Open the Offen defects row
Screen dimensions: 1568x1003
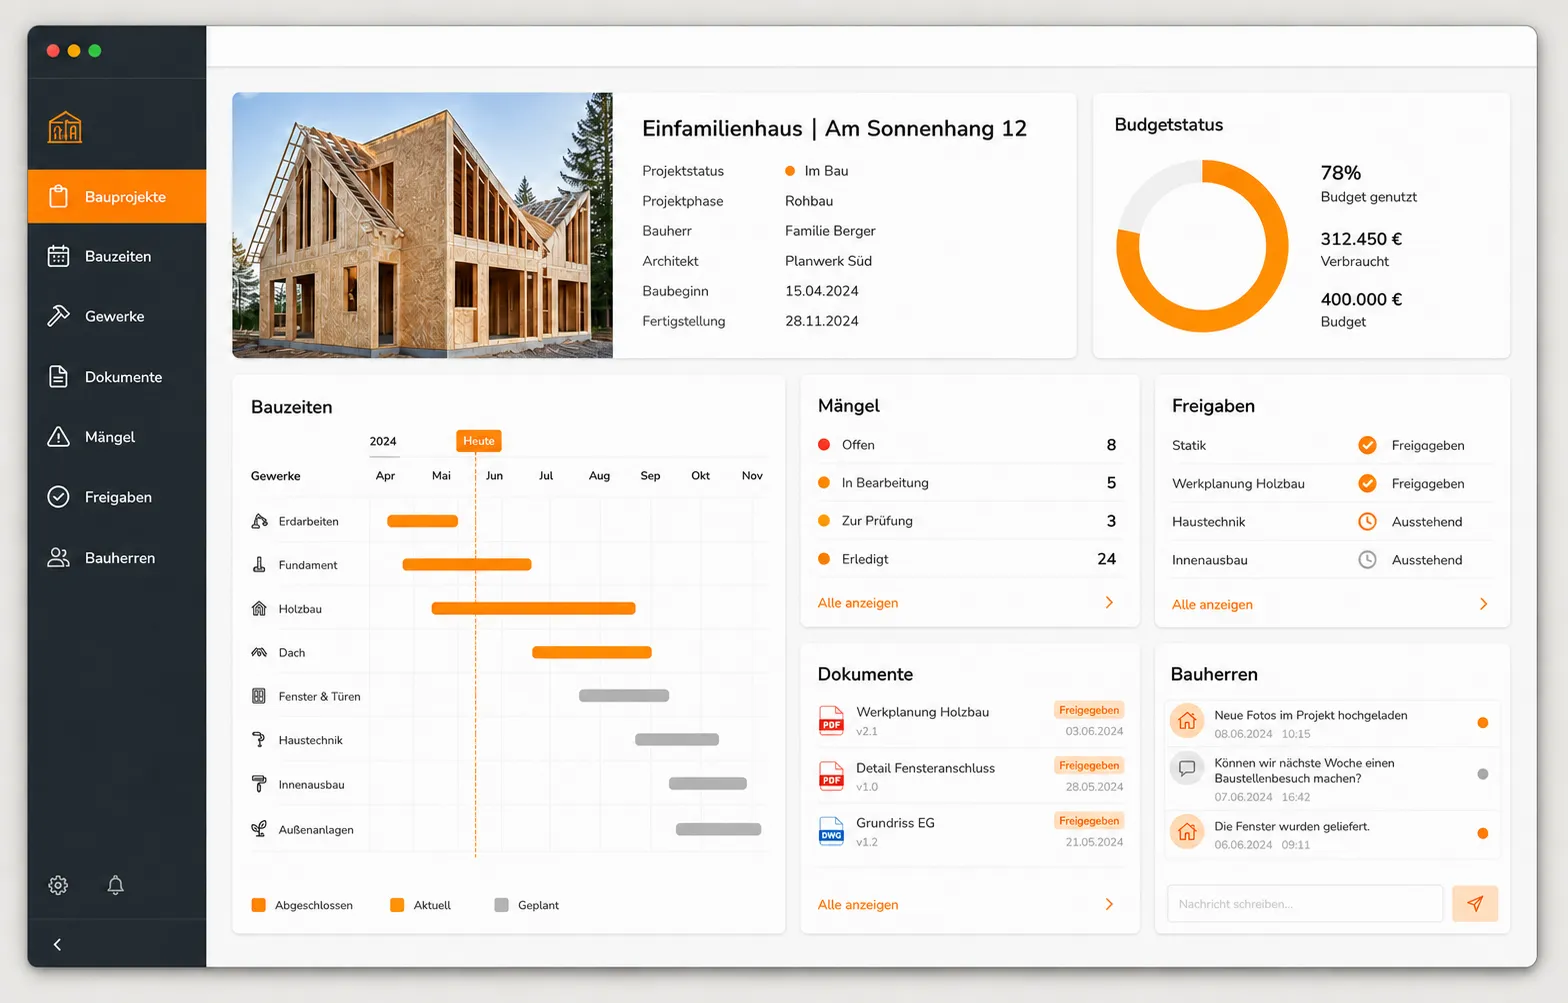(x=969, y=445)
